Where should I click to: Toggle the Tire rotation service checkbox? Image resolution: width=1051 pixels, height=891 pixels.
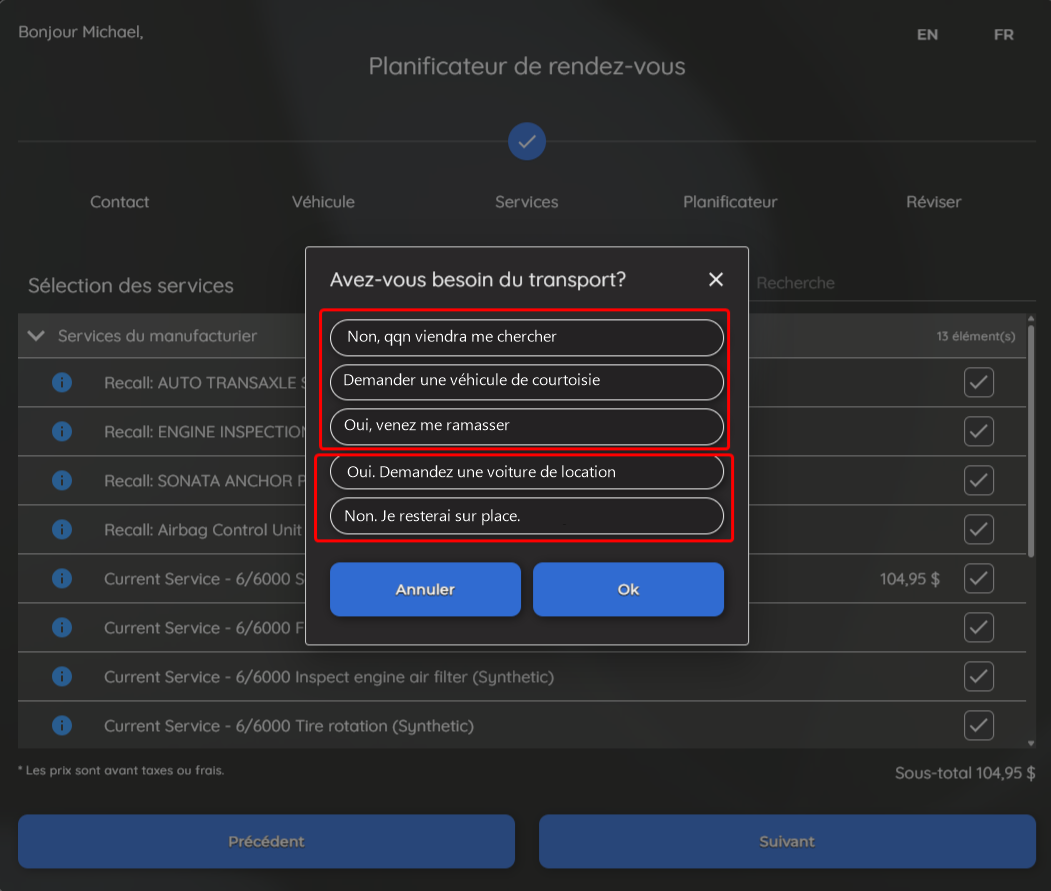[978, 725]
